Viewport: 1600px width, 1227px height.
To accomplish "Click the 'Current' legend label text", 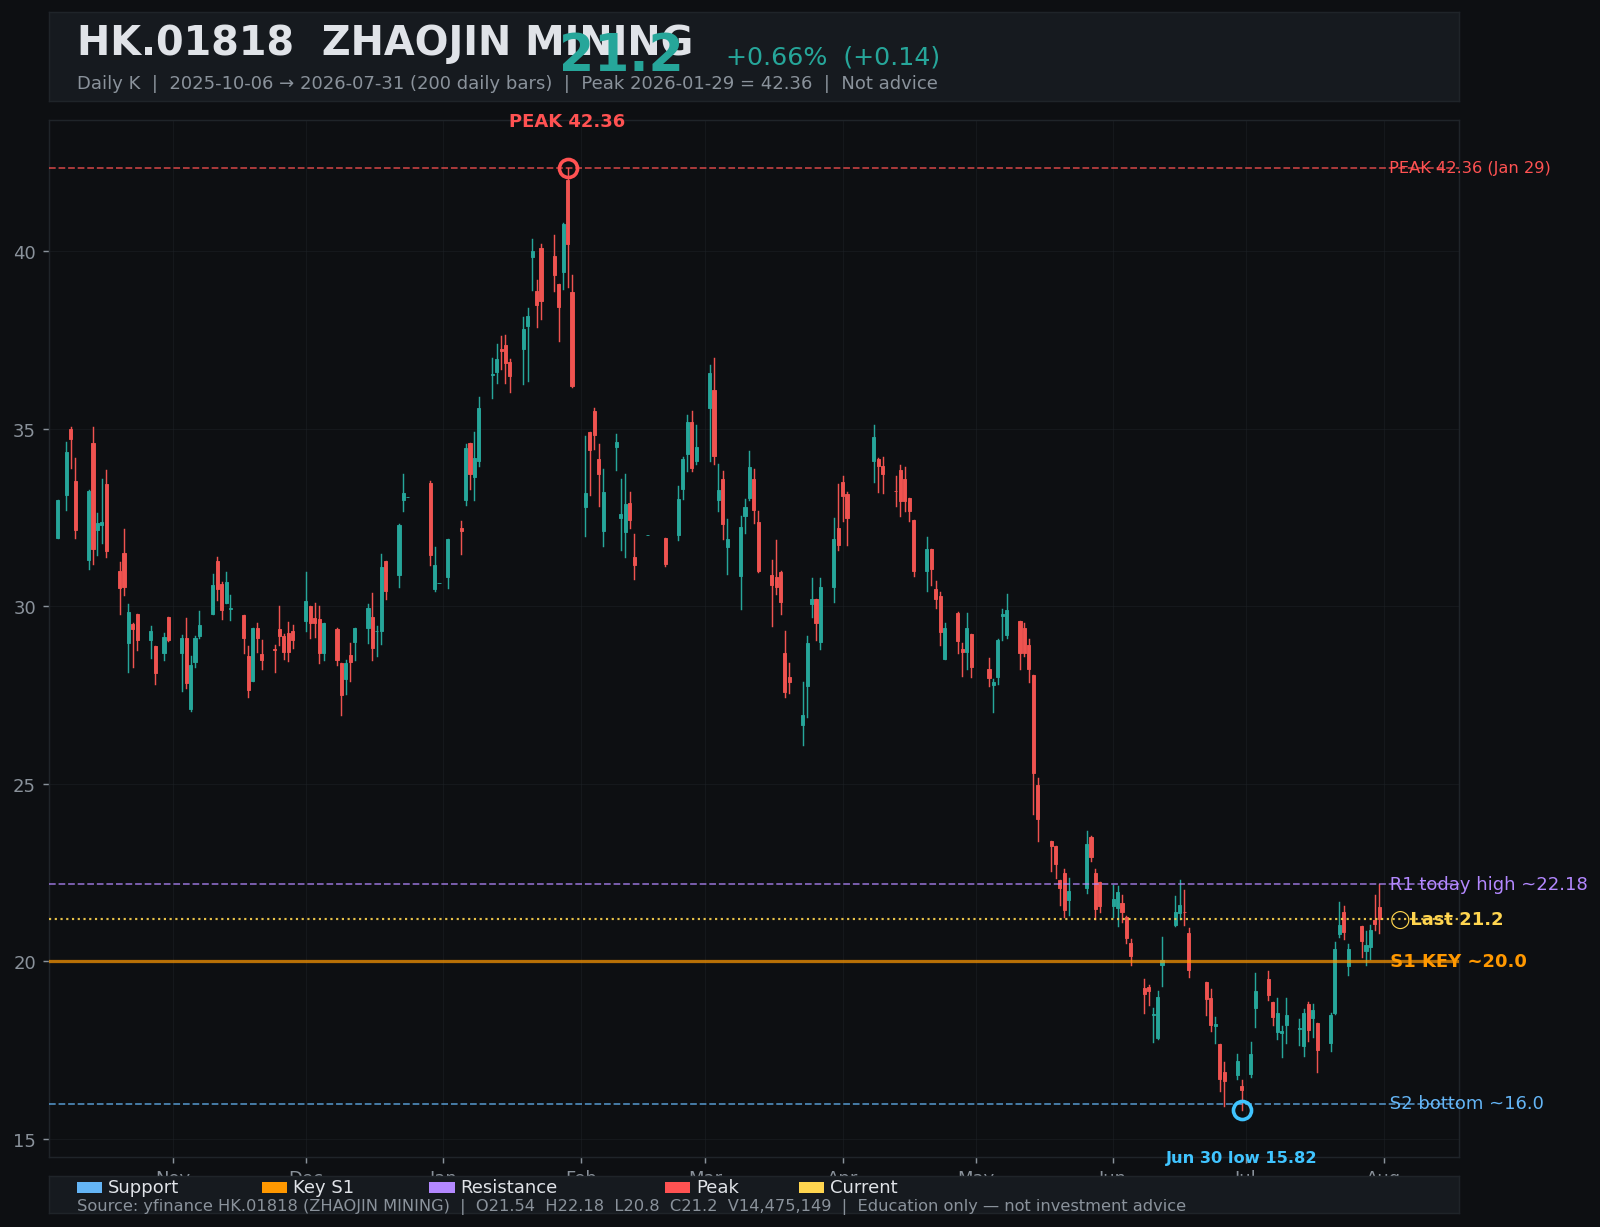I will click(864, 1188).
